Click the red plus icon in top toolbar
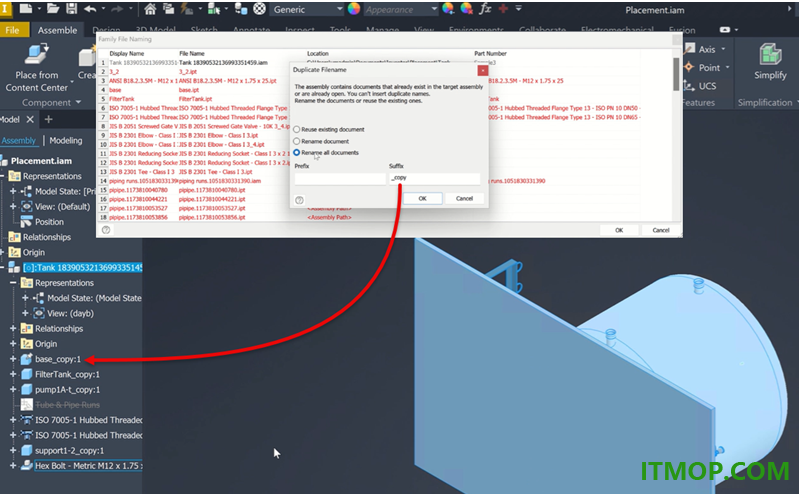The image size is (799, 494). (503, 9)
